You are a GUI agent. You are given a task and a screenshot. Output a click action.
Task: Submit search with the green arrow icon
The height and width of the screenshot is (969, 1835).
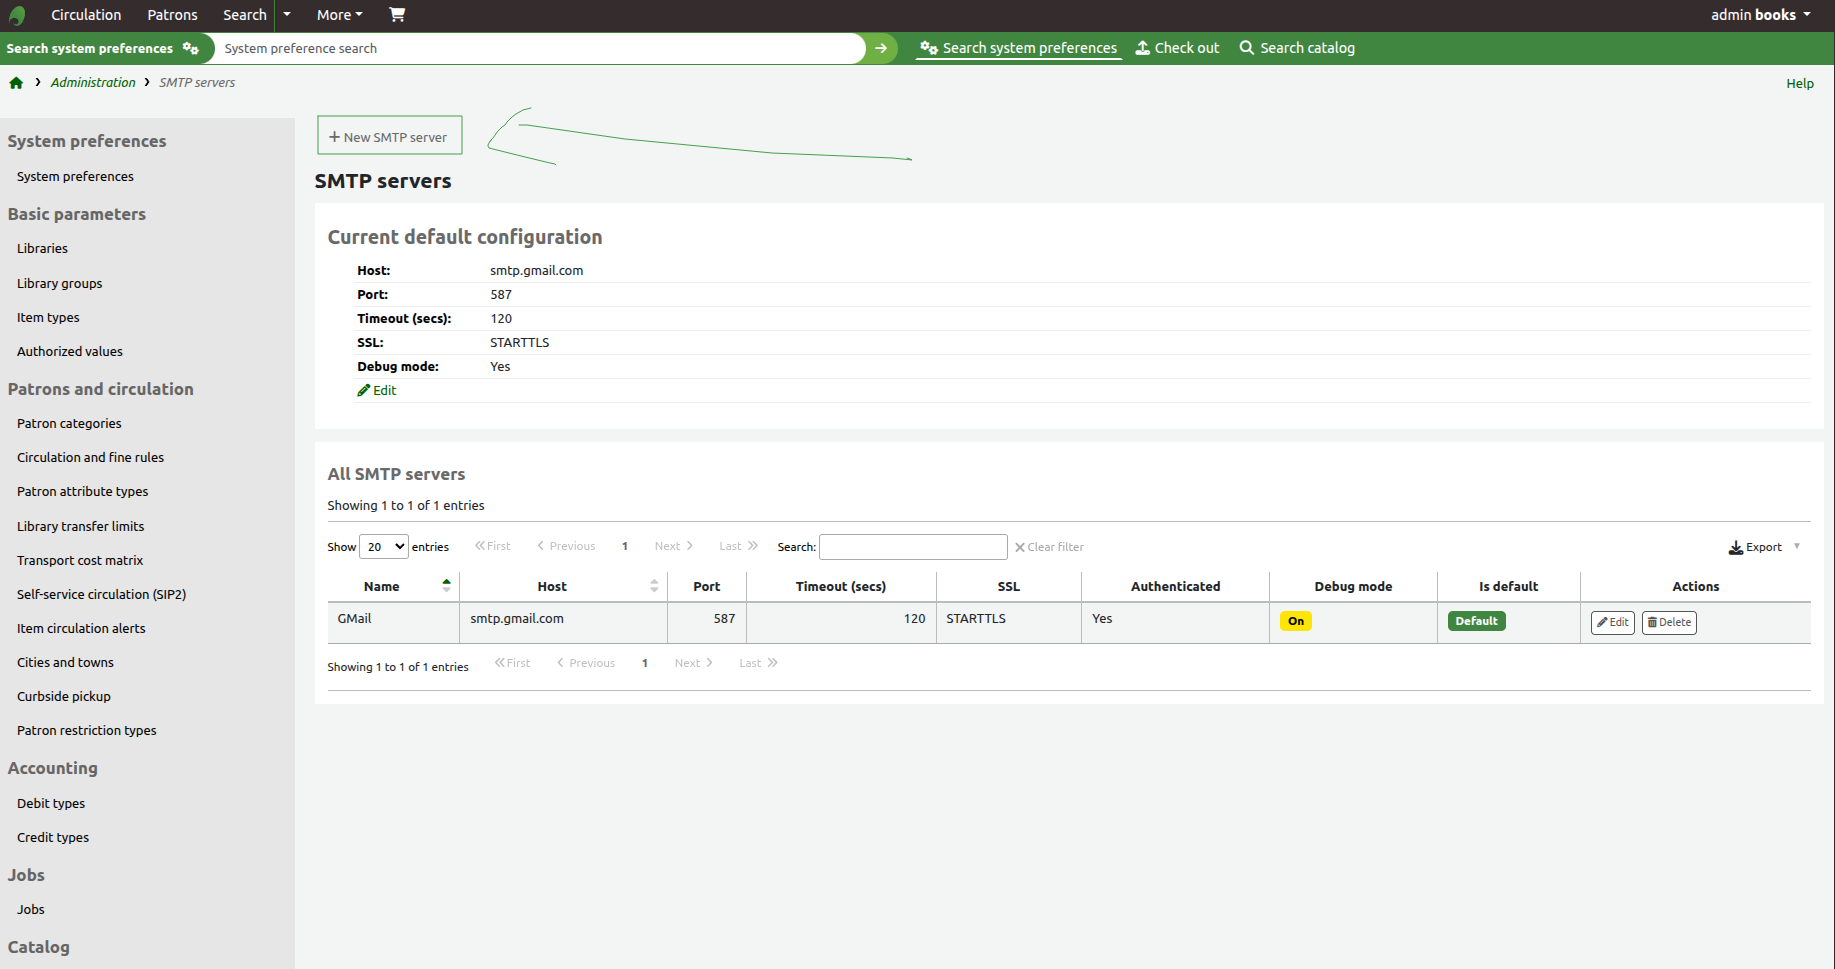pyautogui.click(x=880, y=48)
